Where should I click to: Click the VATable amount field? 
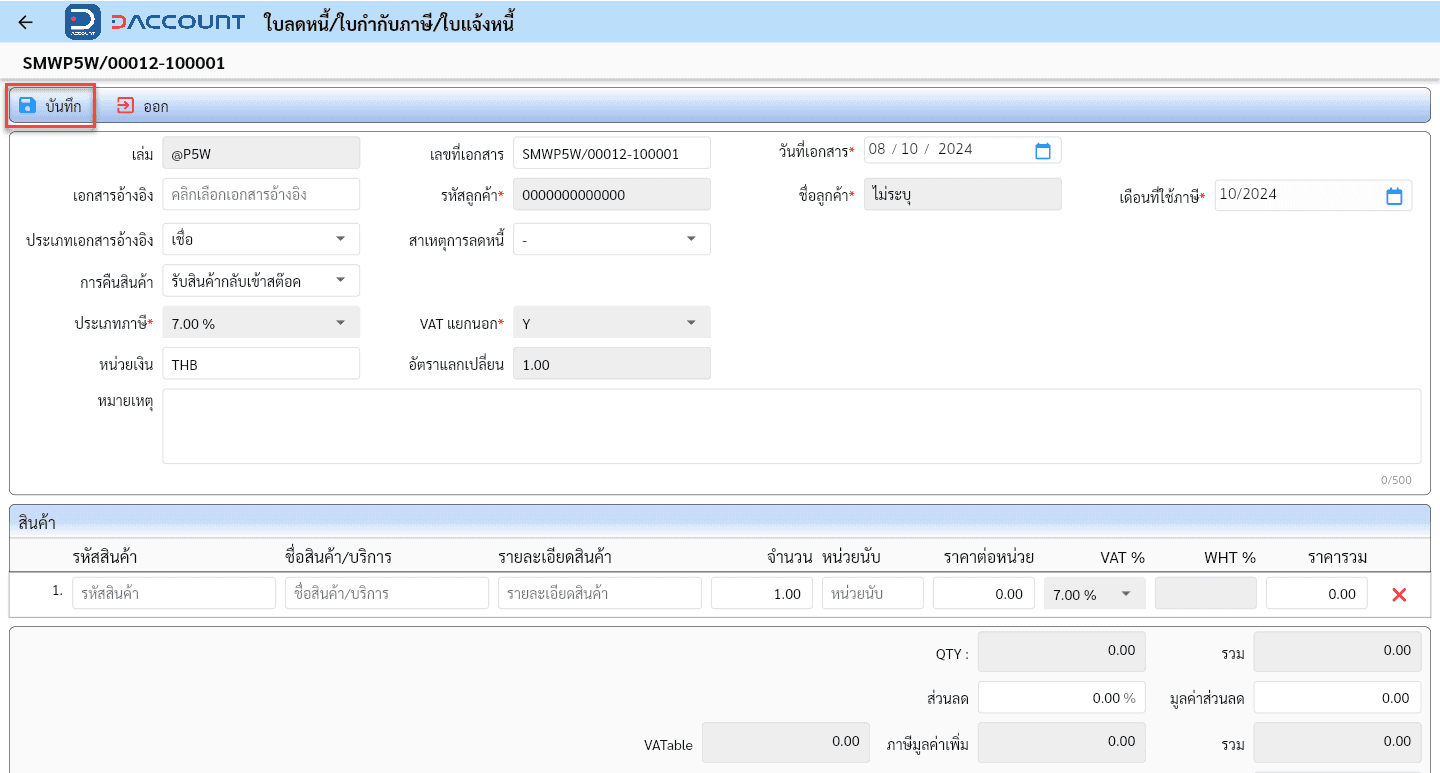(786, 743)
